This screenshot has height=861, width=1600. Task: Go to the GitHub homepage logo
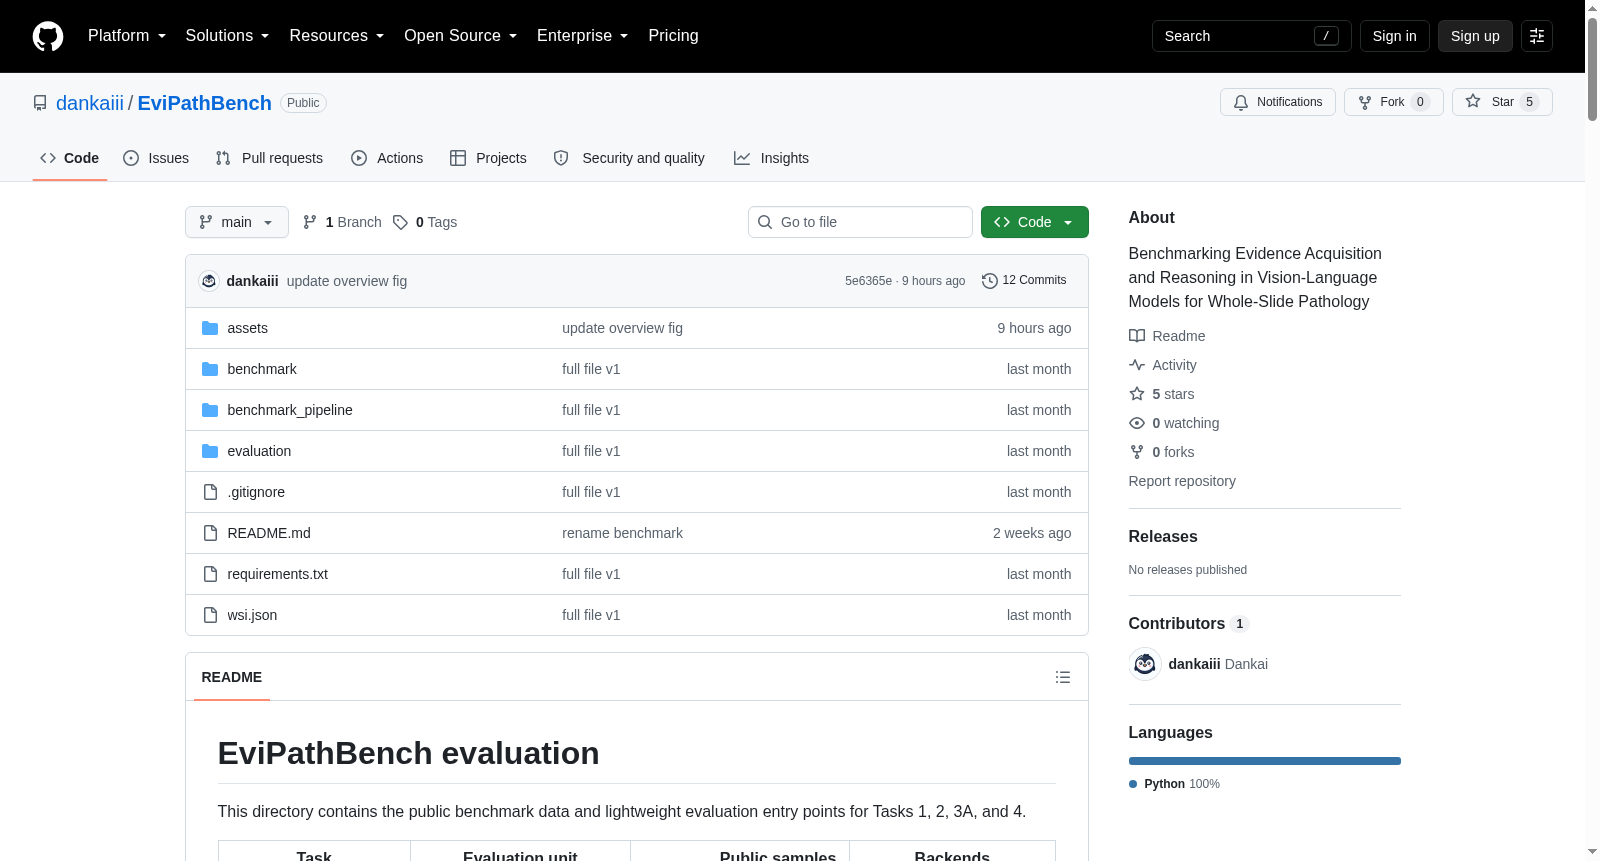48,36
